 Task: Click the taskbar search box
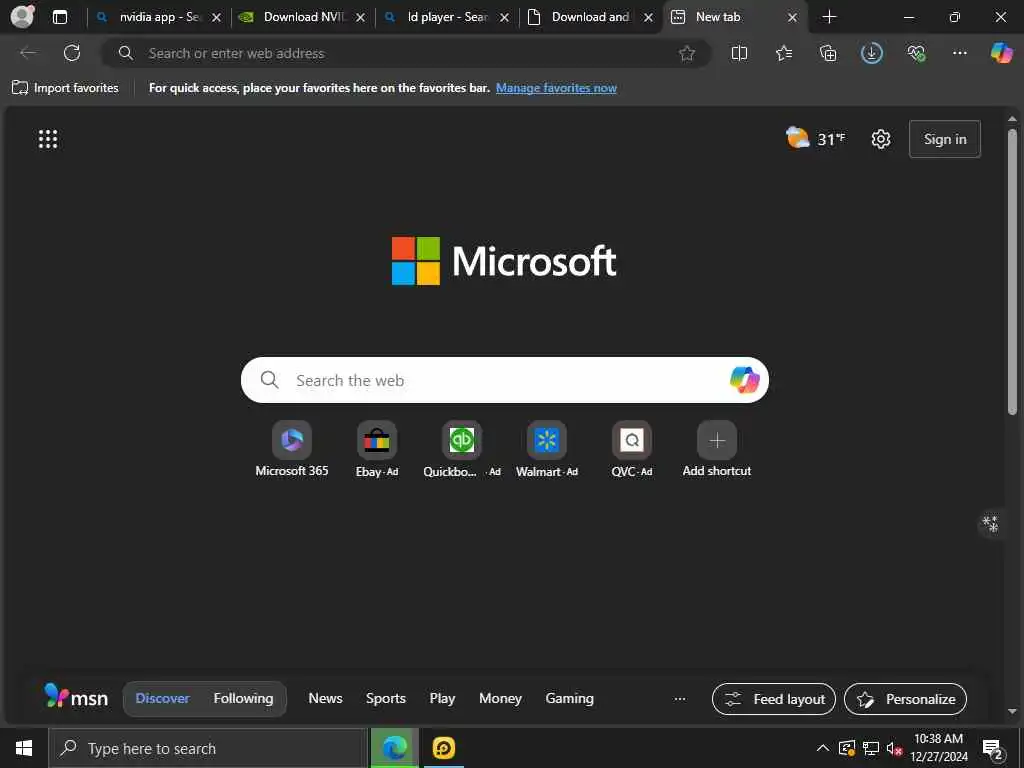point(208,748)
